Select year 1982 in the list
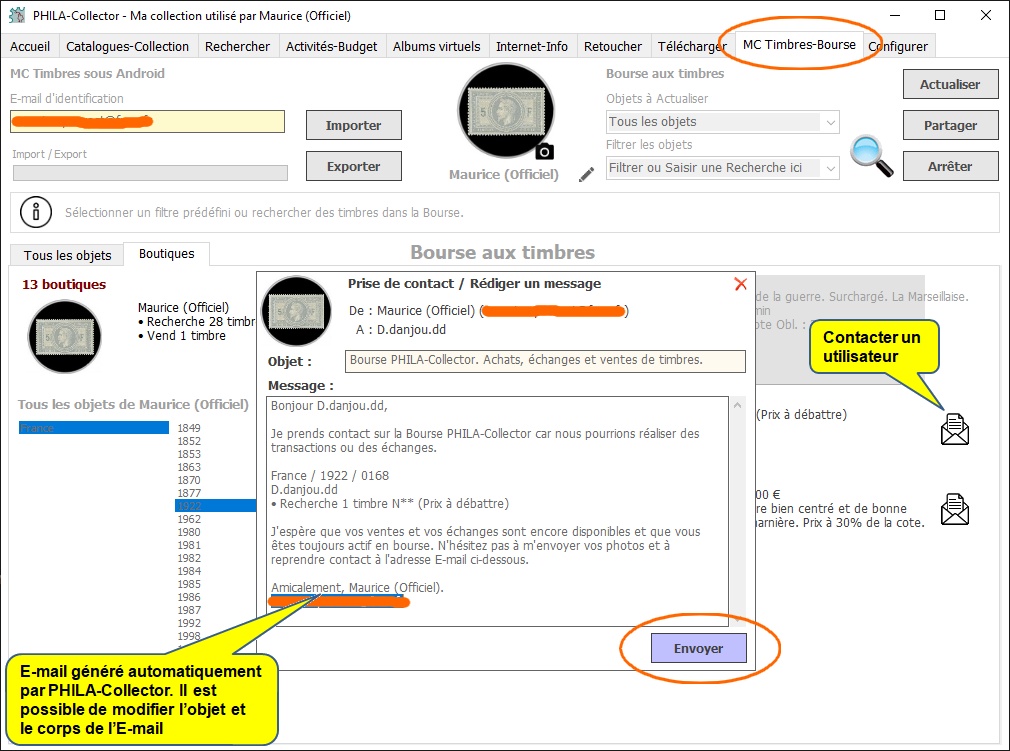Viewport: 1010px width, 751px height. pos(189,558)
